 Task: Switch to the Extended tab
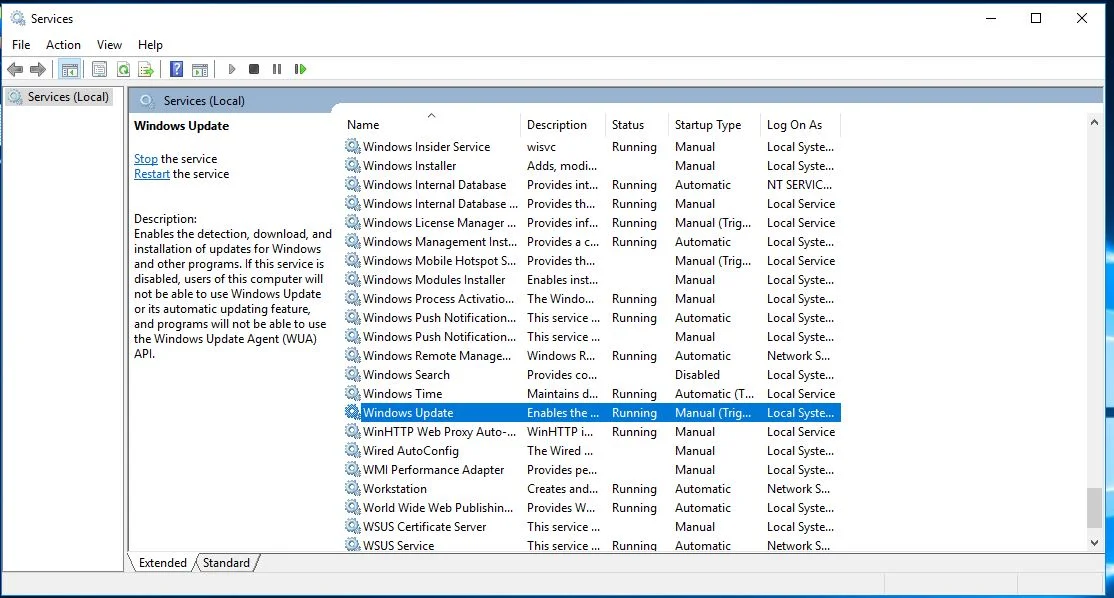coord(163,562)
